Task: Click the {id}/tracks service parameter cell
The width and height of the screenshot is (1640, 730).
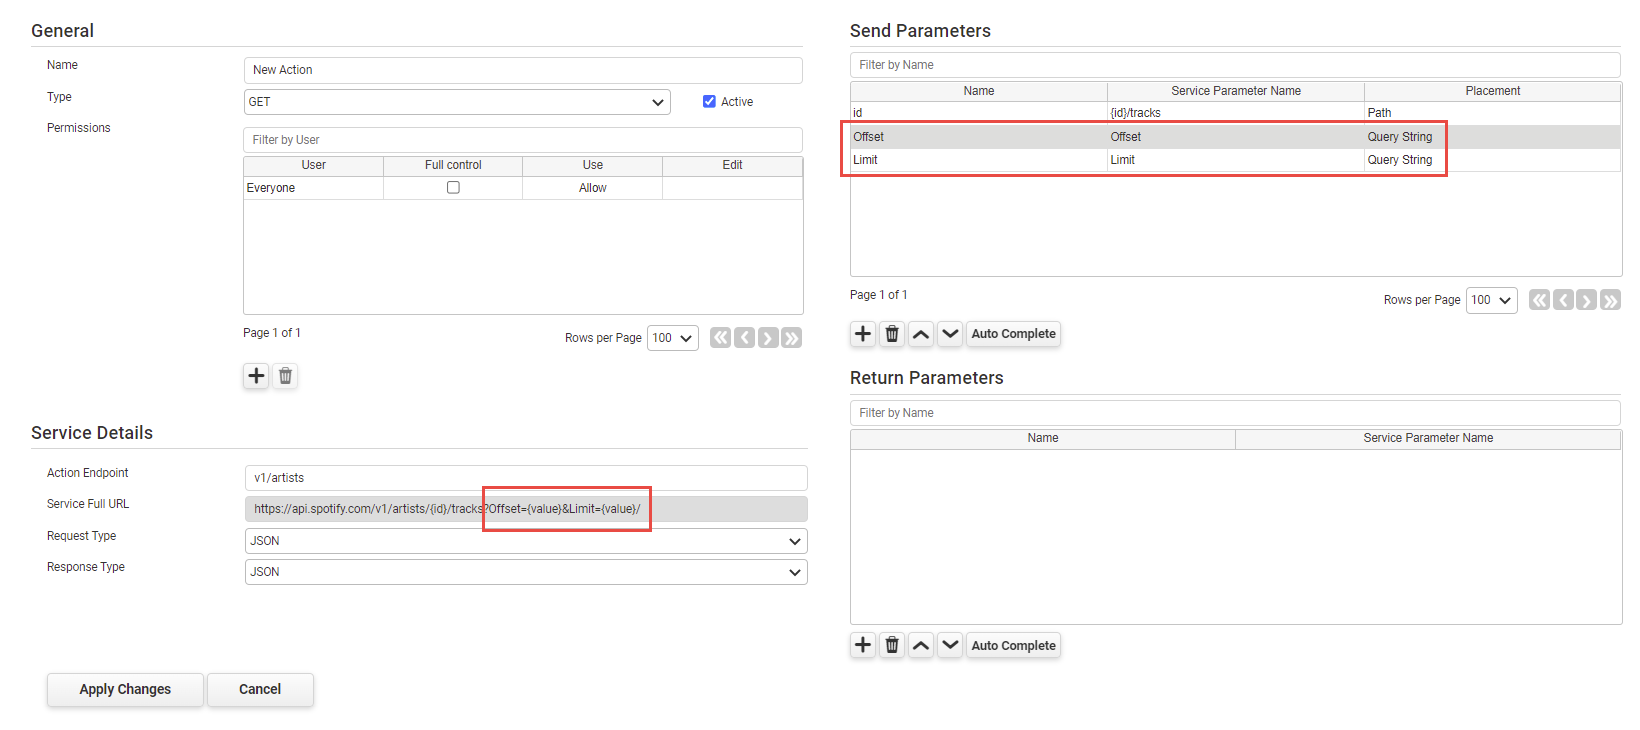Action: (x=1236, y=113)
